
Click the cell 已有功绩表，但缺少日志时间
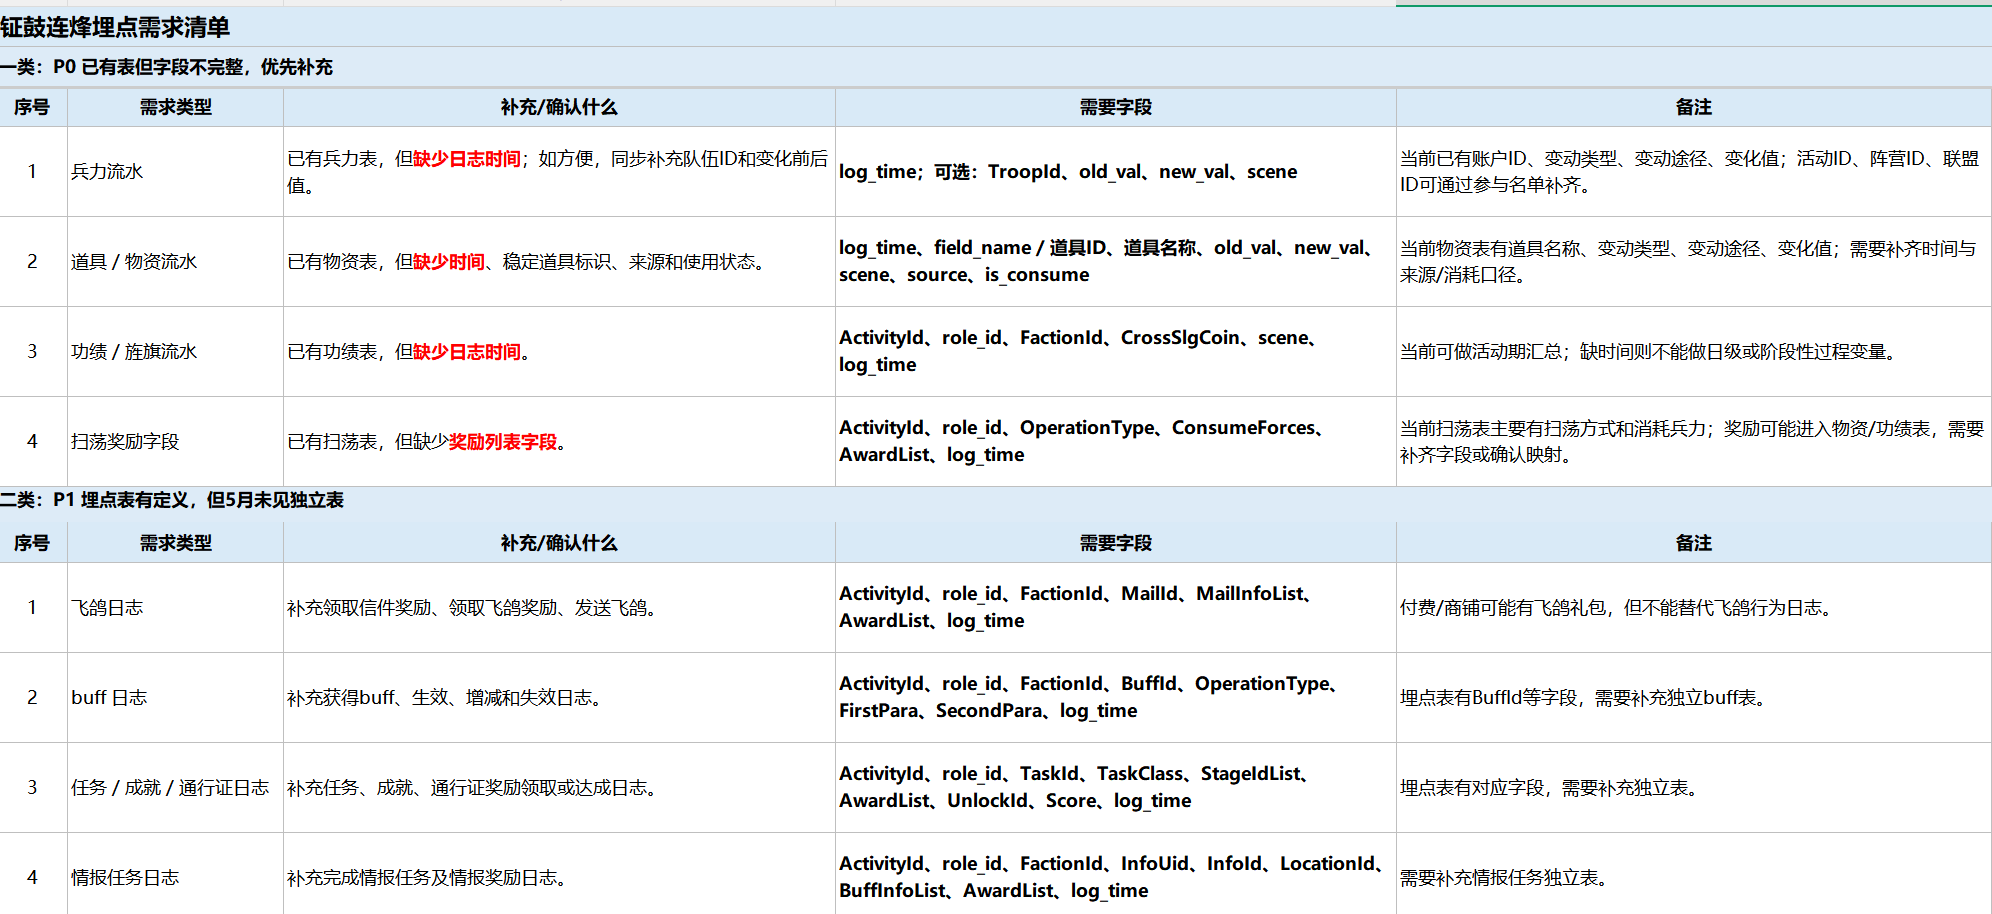point(559,352)
